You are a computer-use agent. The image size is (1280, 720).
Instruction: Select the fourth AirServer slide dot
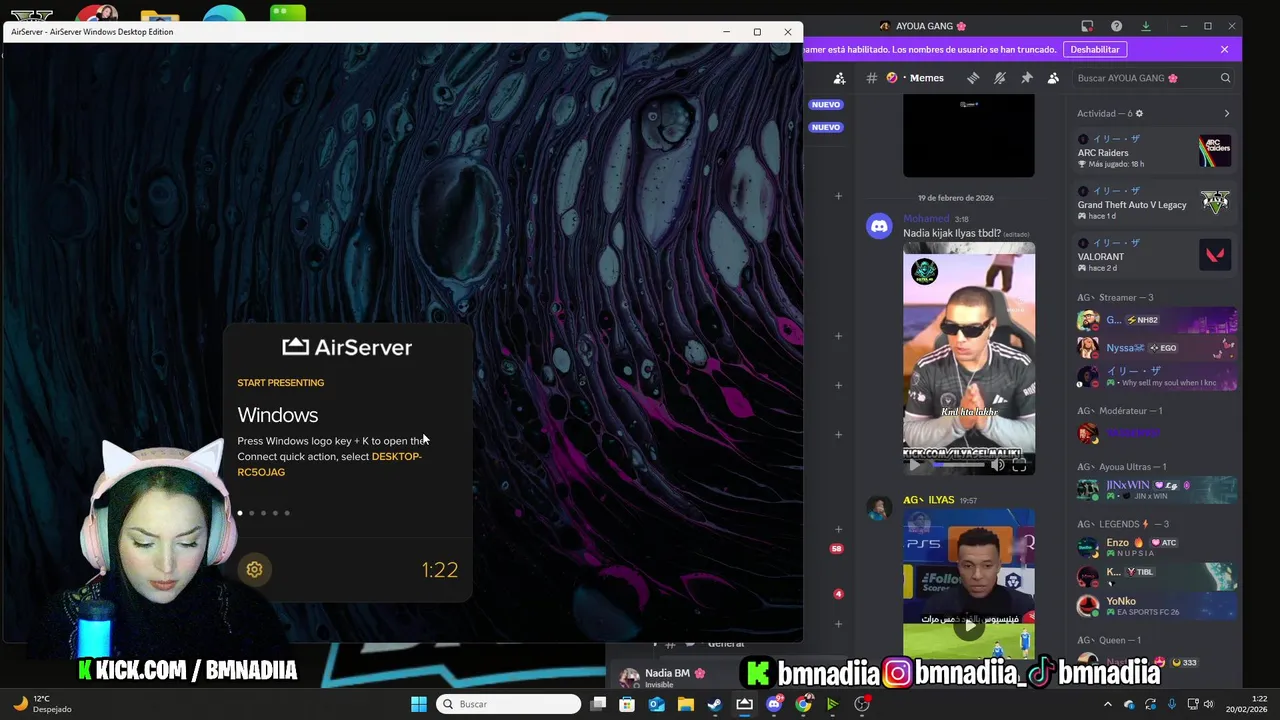click(x=275, y=513)
